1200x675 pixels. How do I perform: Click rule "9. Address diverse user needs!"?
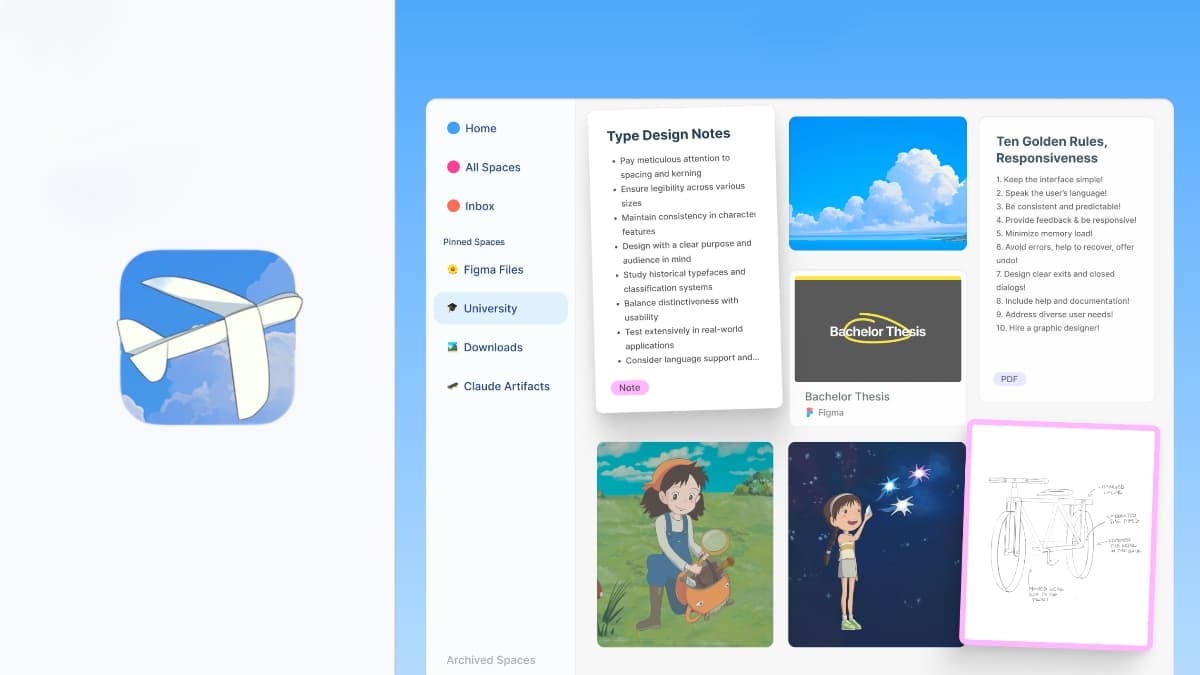click(1054, 314)
